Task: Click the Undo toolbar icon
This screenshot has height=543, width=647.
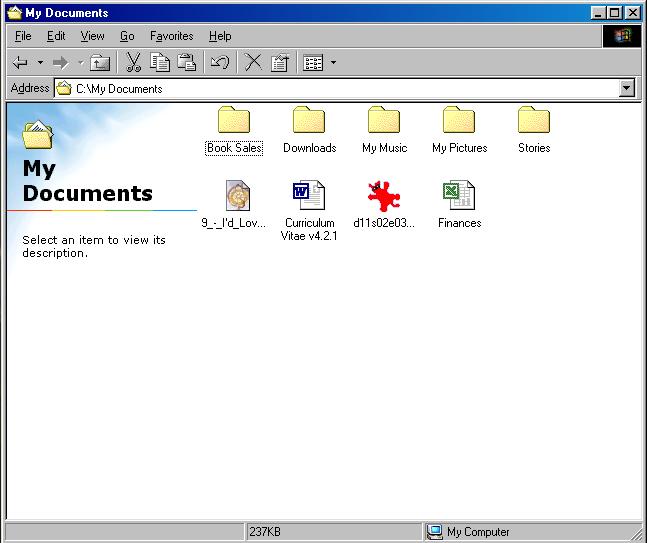Action: pyautogui.click(x=220, y=63)
